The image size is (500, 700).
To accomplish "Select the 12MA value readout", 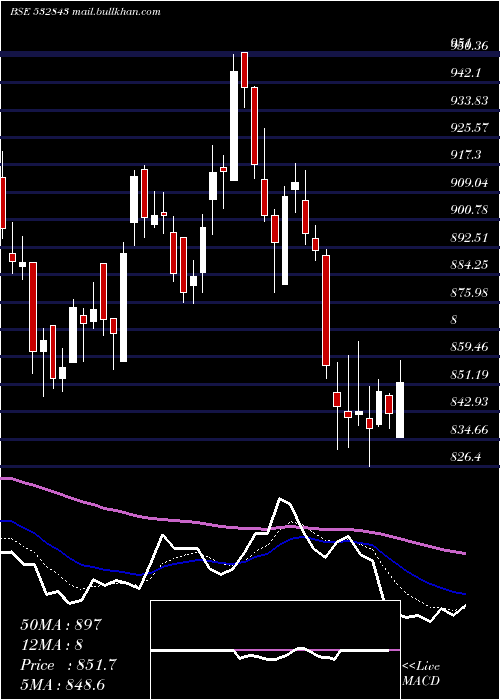I will pyautogui.click(x=51, y=645).
